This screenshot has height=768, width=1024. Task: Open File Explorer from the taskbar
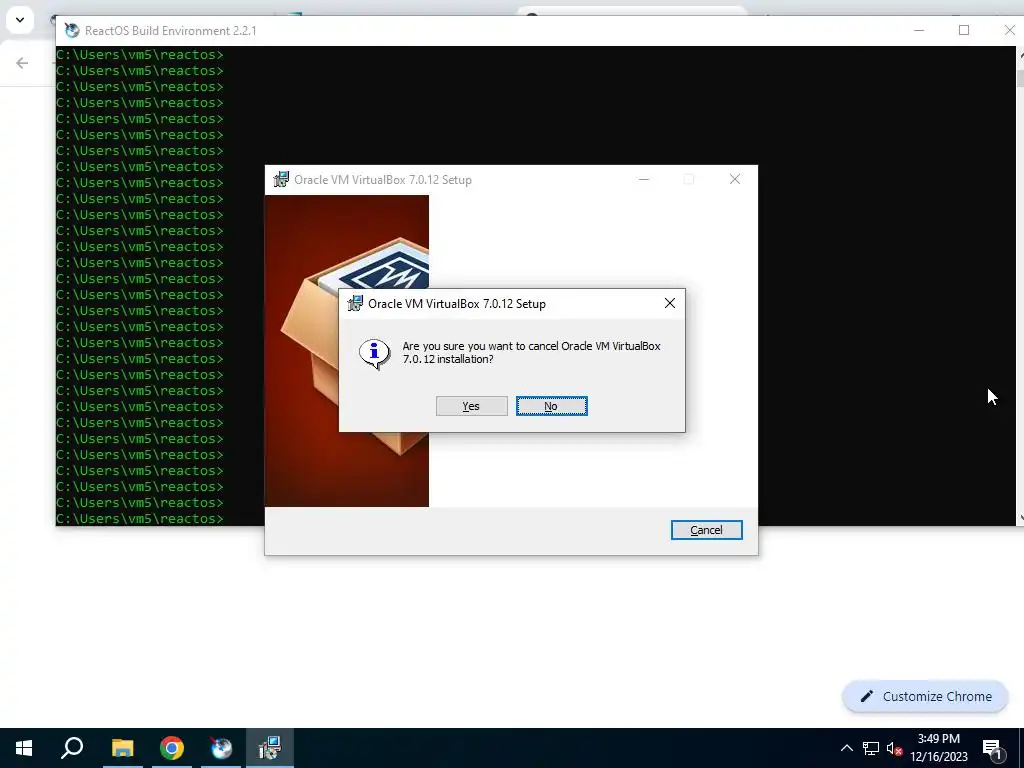(122, 748)
